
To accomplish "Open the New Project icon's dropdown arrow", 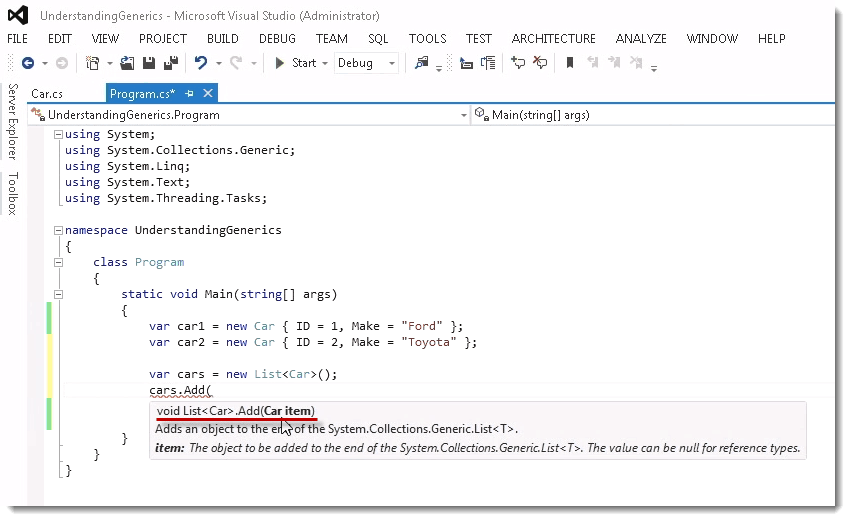I will (x=110, y=63).
